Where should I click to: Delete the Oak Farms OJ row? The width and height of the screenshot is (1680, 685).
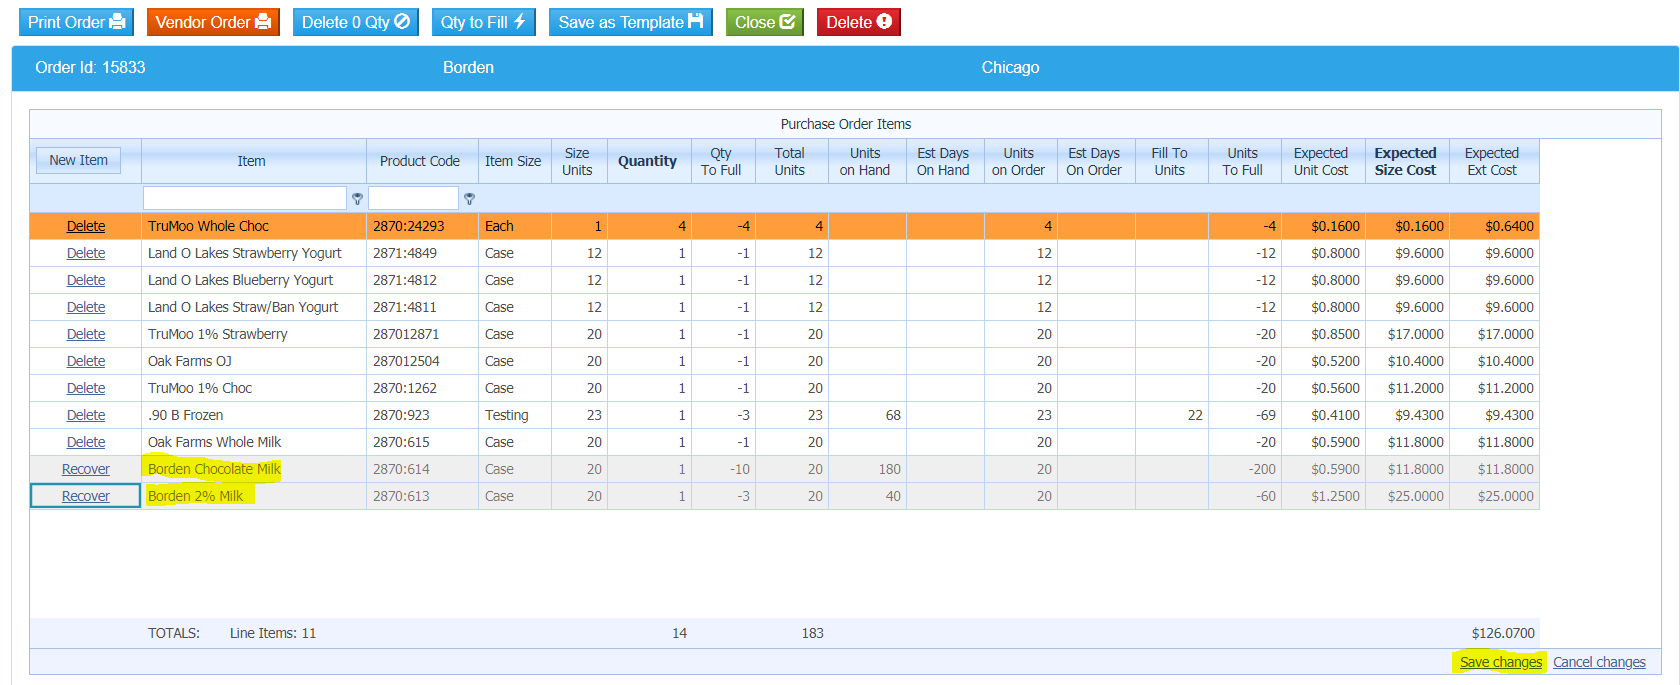86,361
